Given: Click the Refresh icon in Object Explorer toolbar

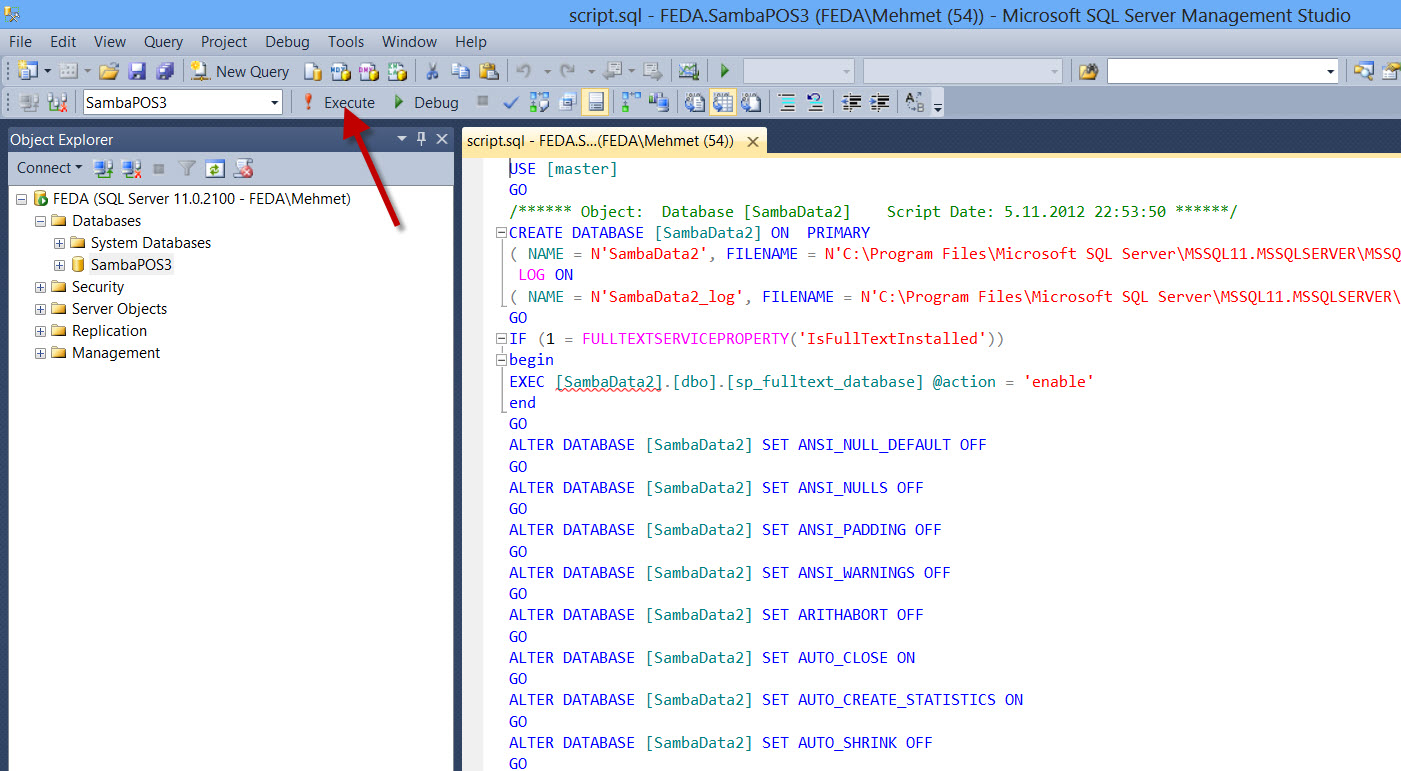Looking at the screenshot, I should click(213, 167).
